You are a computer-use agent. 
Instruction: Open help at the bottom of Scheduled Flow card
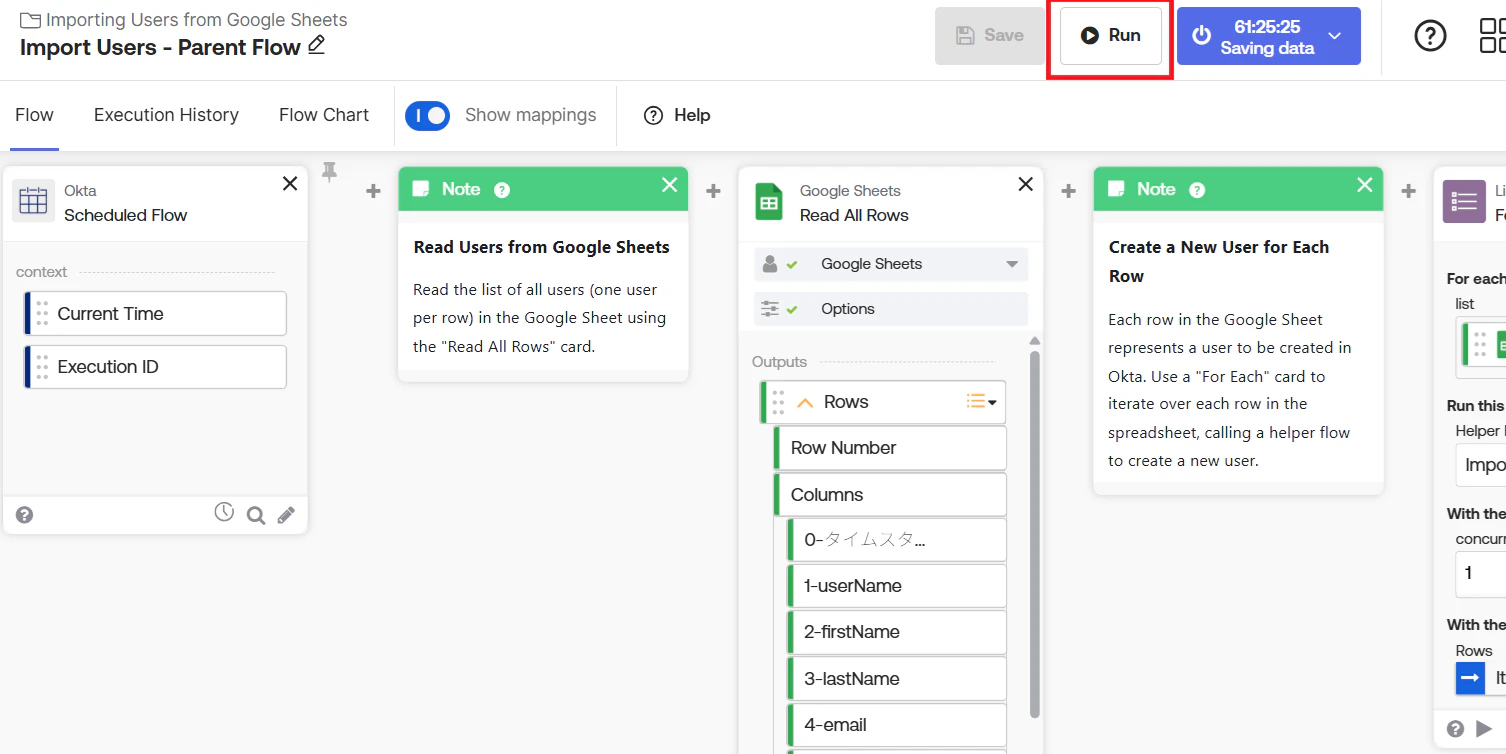pyautogui.click(x=25, y=515)
